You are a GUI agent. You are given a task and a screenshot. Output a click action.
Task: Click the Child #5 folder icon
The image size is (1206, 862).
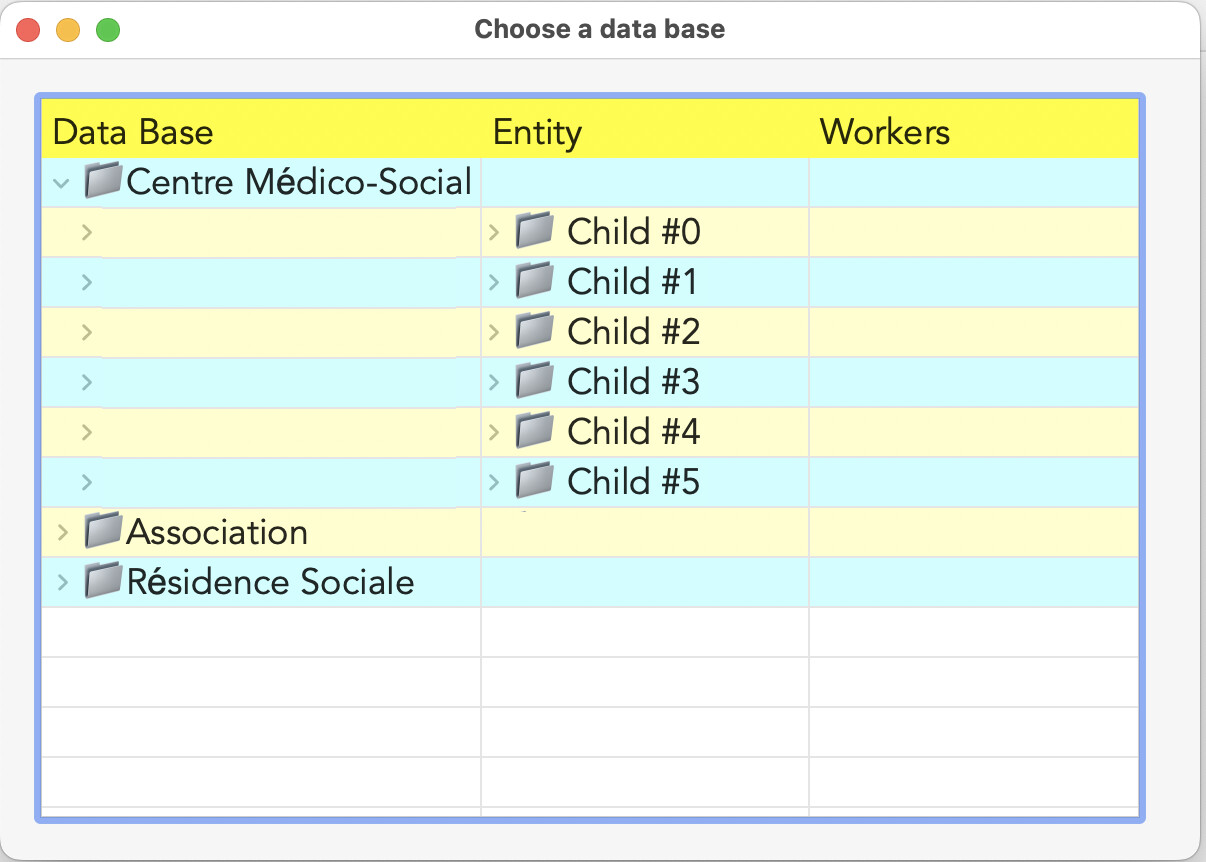pyautogui.click(x=534, y=481)
